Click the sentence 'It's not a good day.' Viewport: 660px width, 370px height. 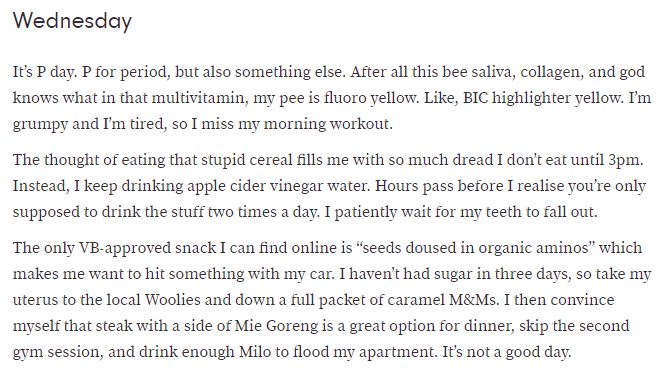coord(506,353)
